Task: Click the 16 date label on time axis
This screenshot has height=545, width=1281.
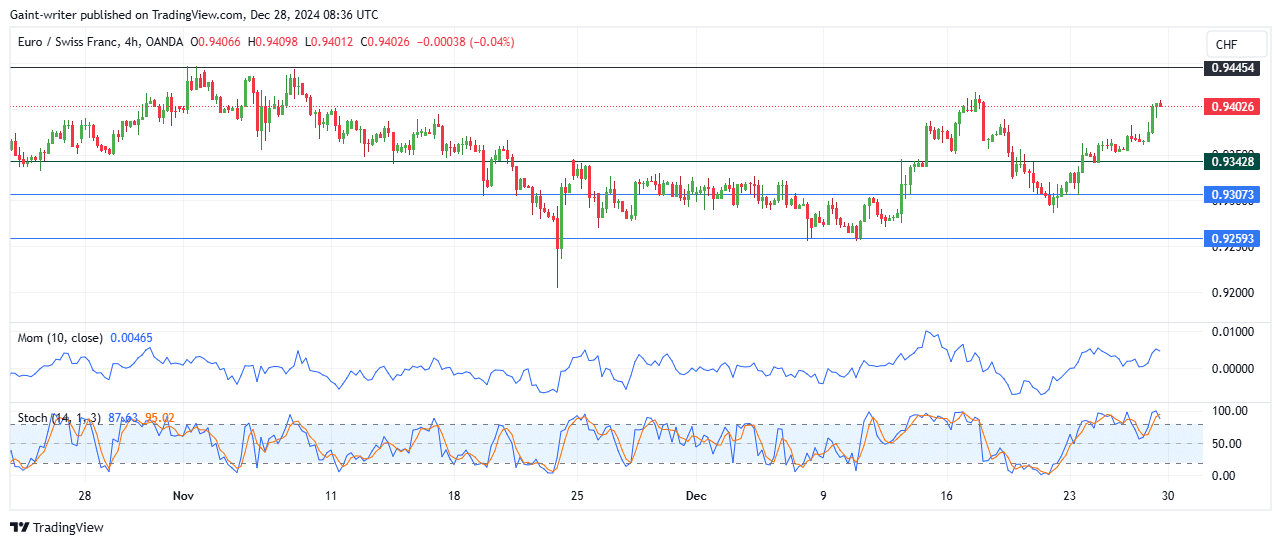Action: (x=946, y=496)
